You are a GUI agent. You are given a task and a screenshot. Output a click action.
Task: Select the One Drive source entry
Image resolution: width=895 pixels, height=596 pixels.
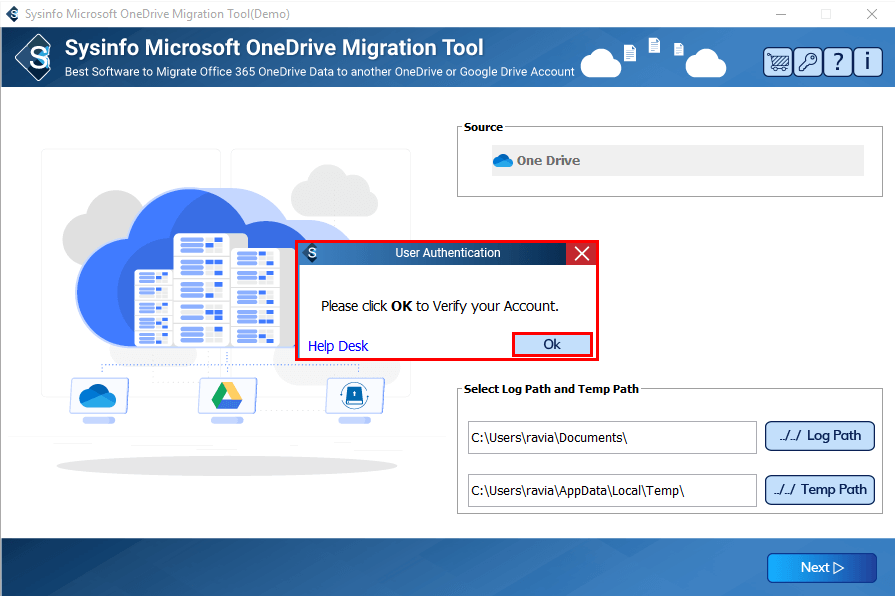tap(678, 160)
